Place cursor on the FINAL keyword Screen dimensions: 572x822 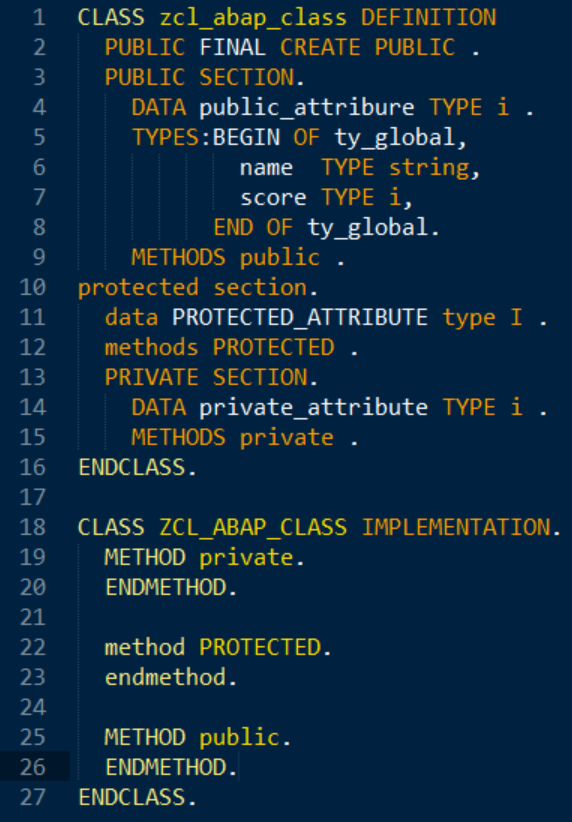click(x=233, y=48)
